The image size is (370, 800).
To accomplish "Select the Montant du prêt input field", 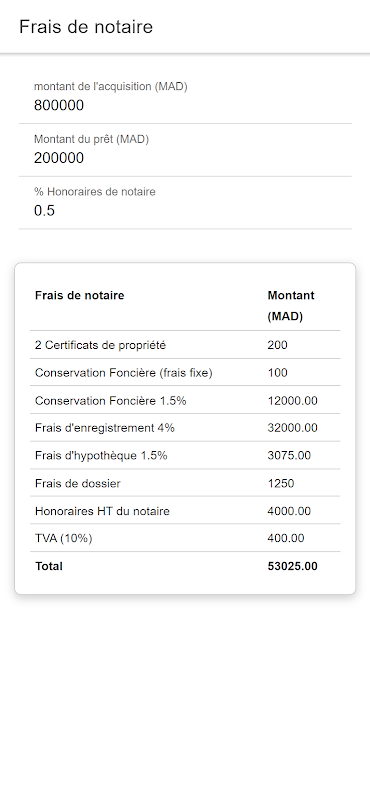I will tap(185, 150).
